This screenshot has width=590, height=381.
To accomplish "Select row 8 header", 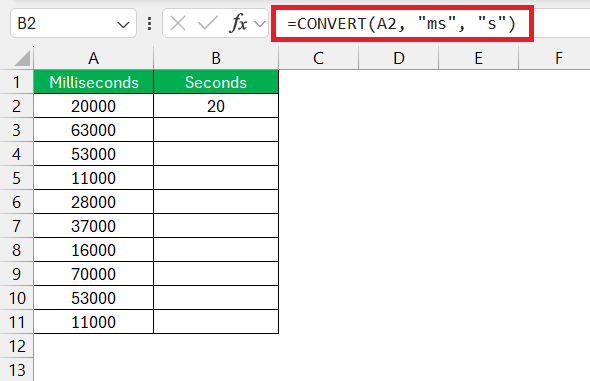I will click(x=16, y=250).
